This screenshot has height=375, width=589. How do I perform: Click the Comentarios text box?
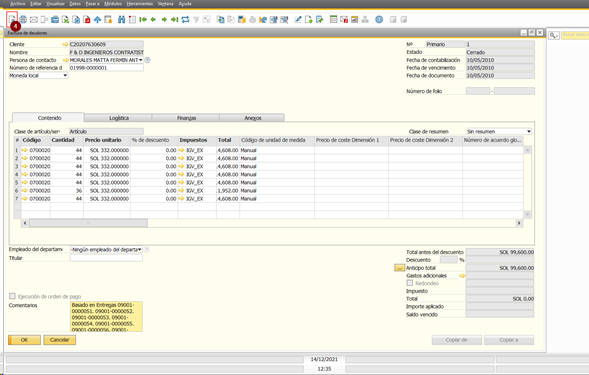(106, 316)
